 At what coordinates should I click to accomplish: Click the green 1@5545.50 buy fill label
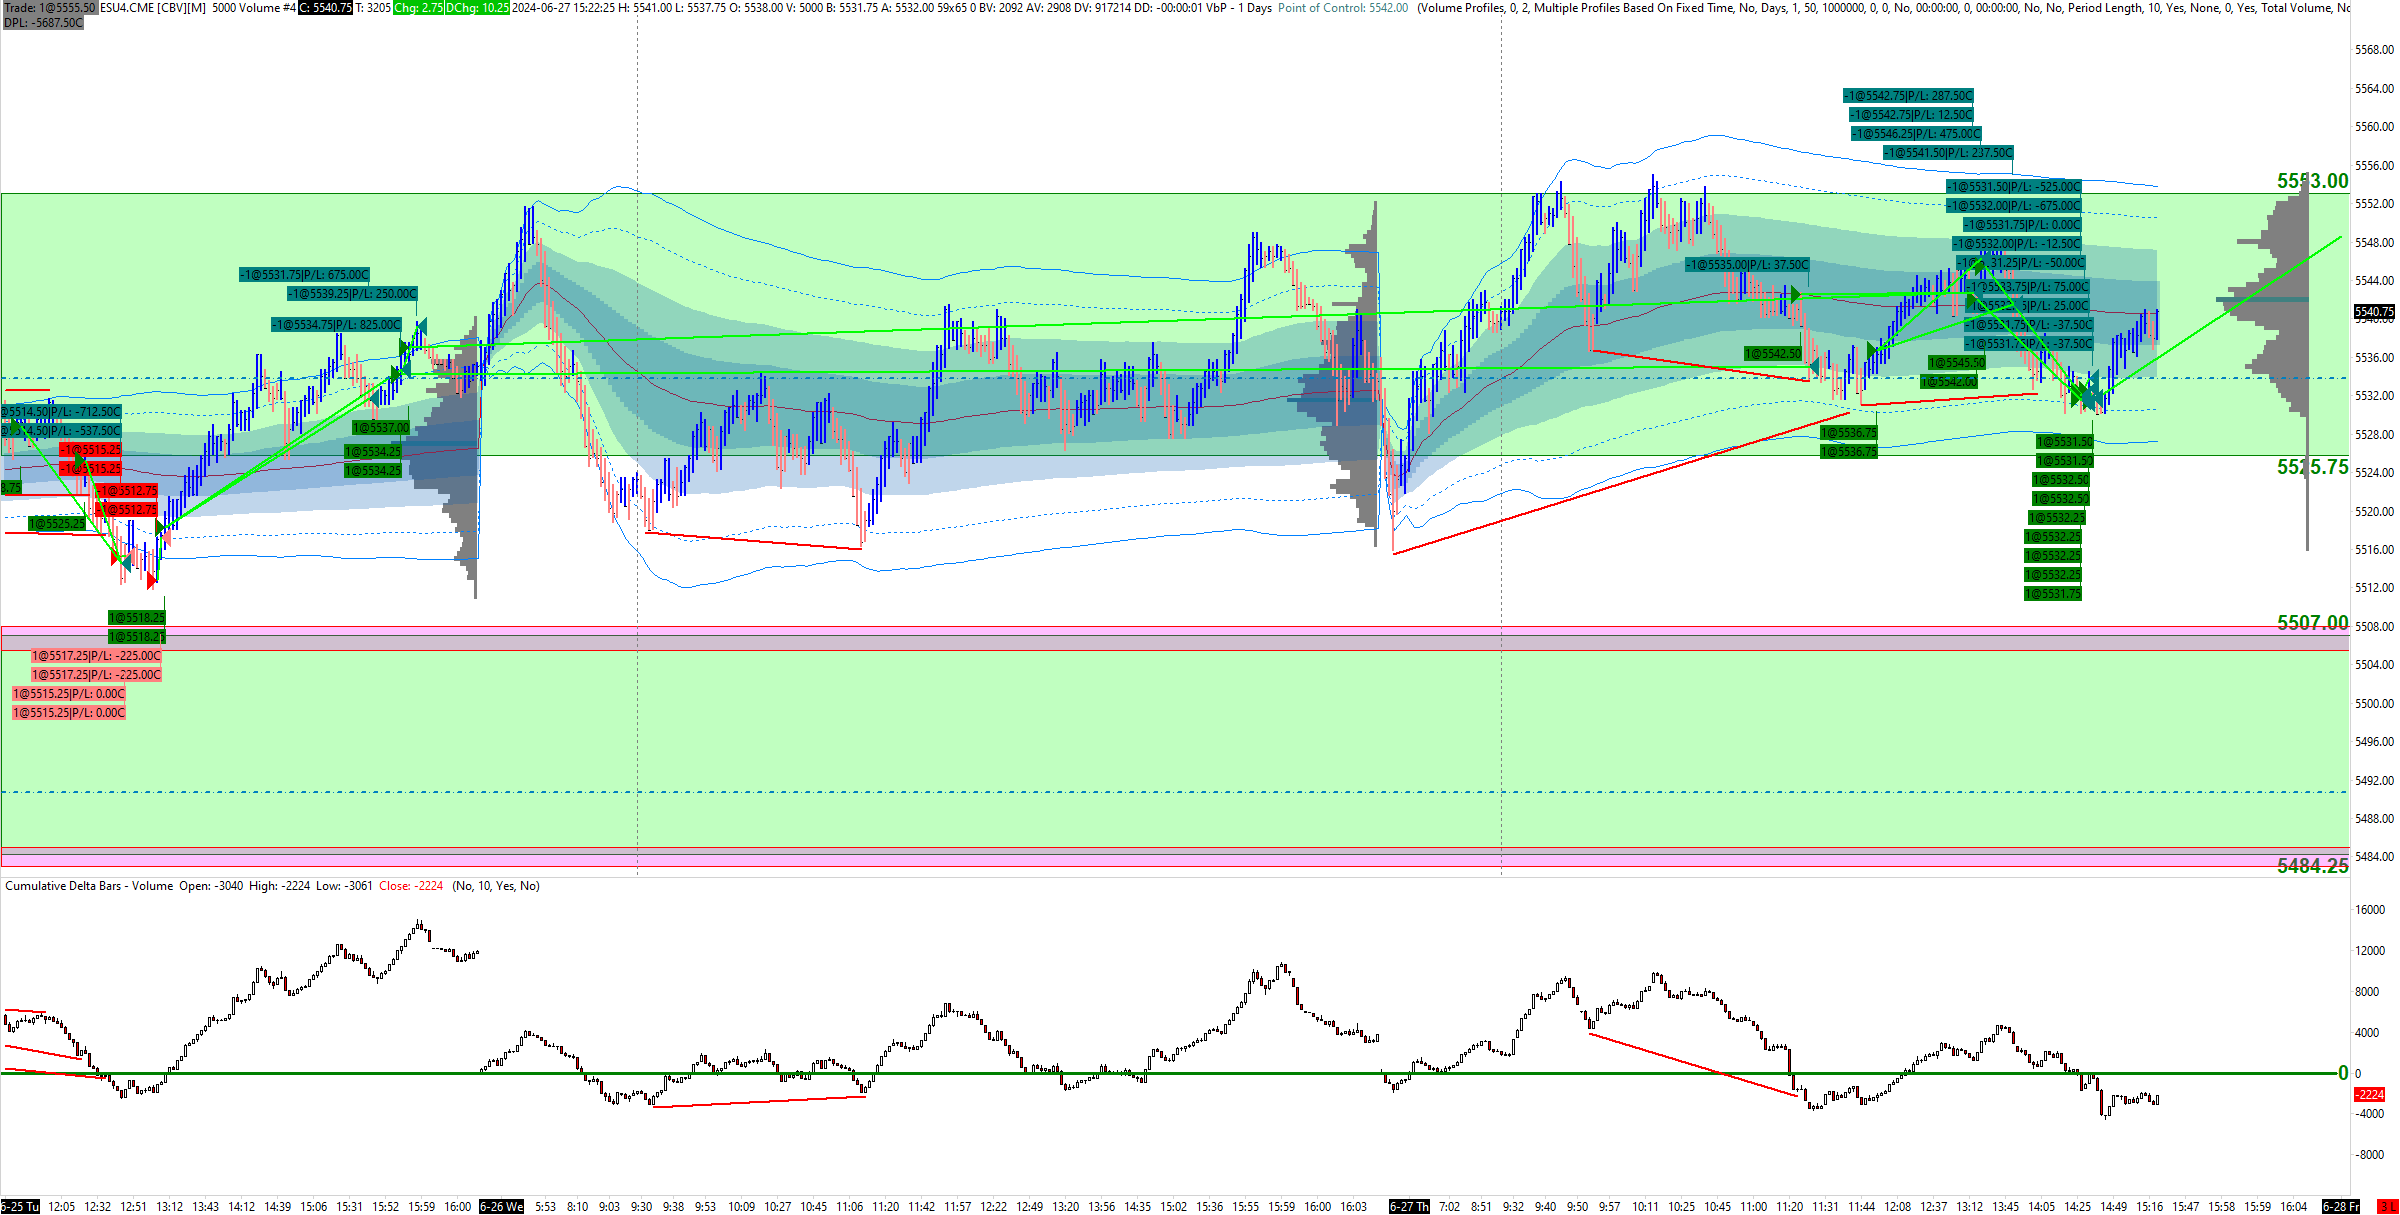1956,363
